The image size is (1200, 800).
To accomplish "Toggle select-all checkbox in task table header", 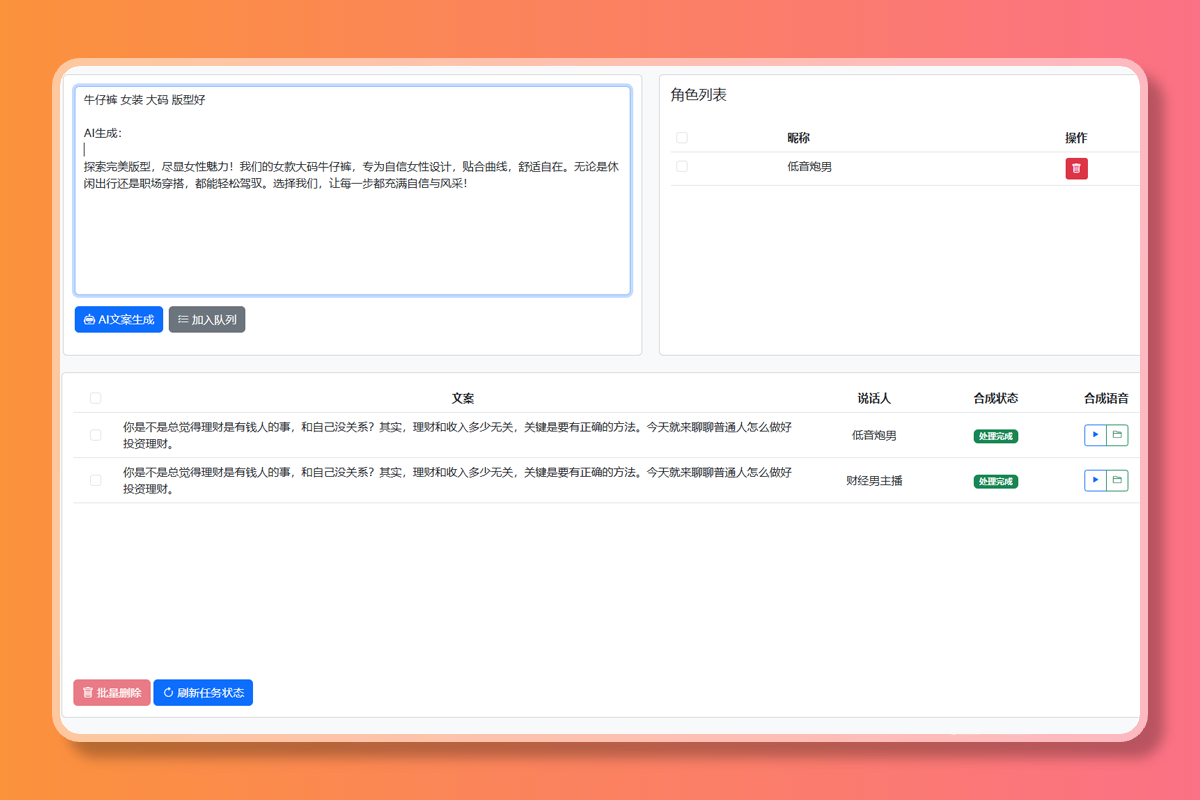I will click(96, 398).
